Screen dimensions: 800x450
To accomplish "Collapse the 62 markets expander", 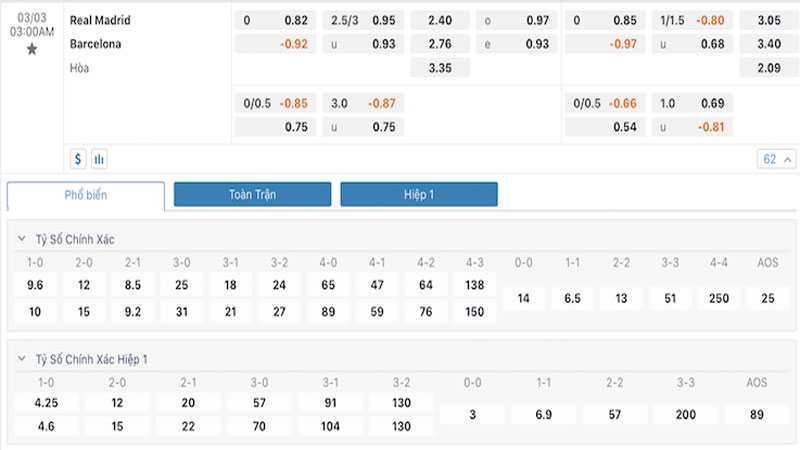I will [x=776, y=159].
